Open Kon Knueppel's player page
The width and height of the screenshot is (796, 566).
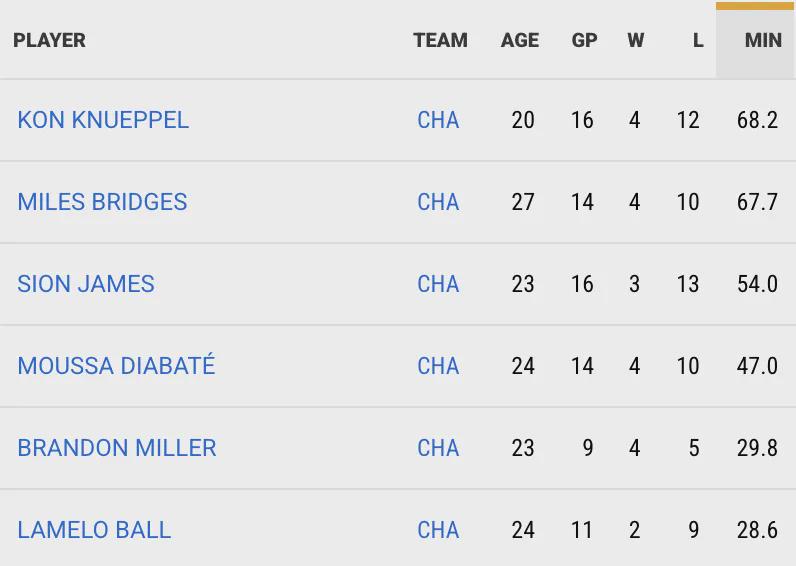point(103,120)
